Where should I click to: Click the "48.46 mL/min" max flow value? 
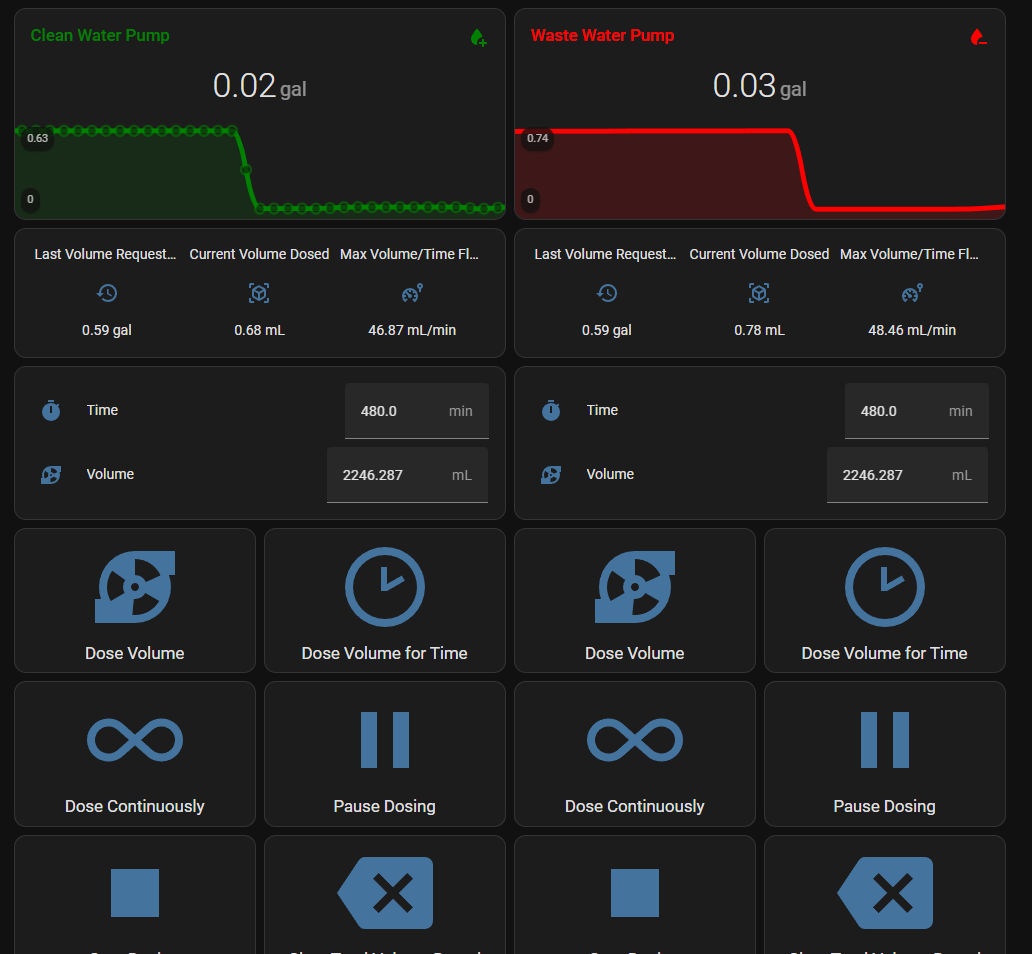pos(912,330)
